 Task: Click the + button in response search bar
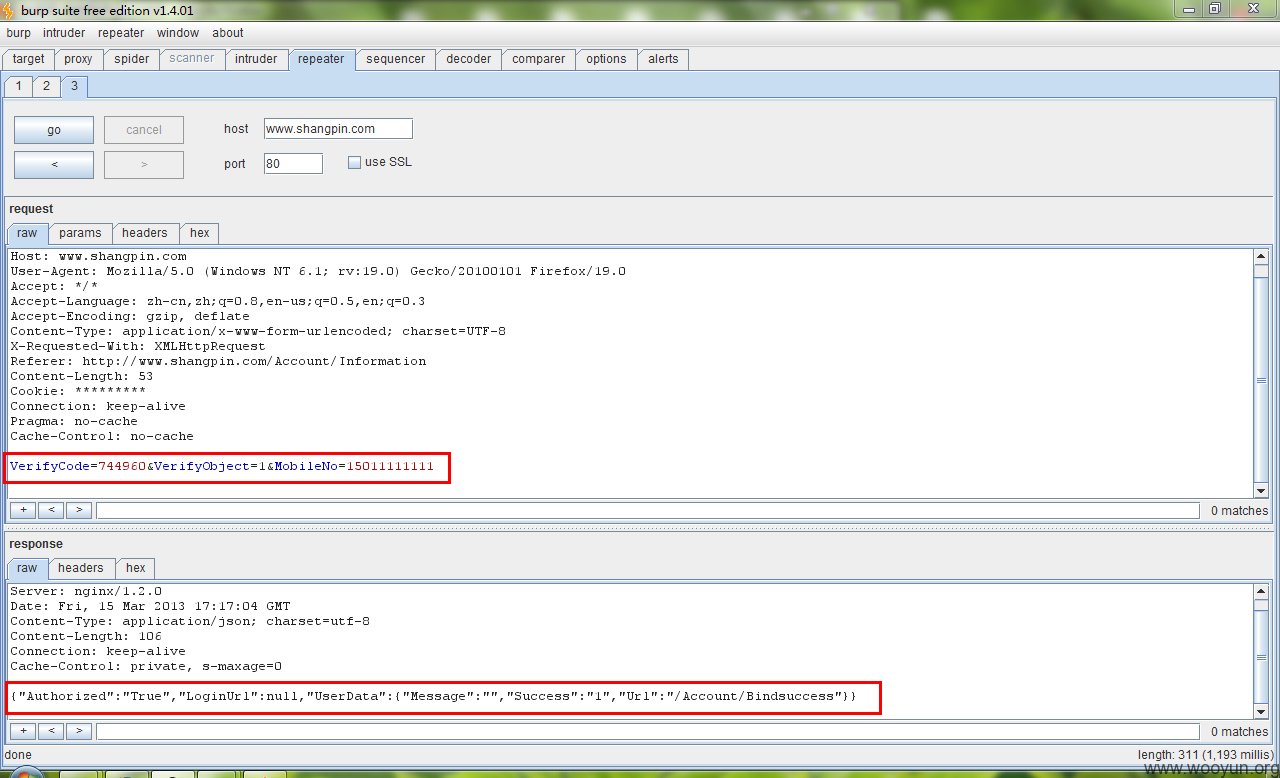click(x=22, y=731)
